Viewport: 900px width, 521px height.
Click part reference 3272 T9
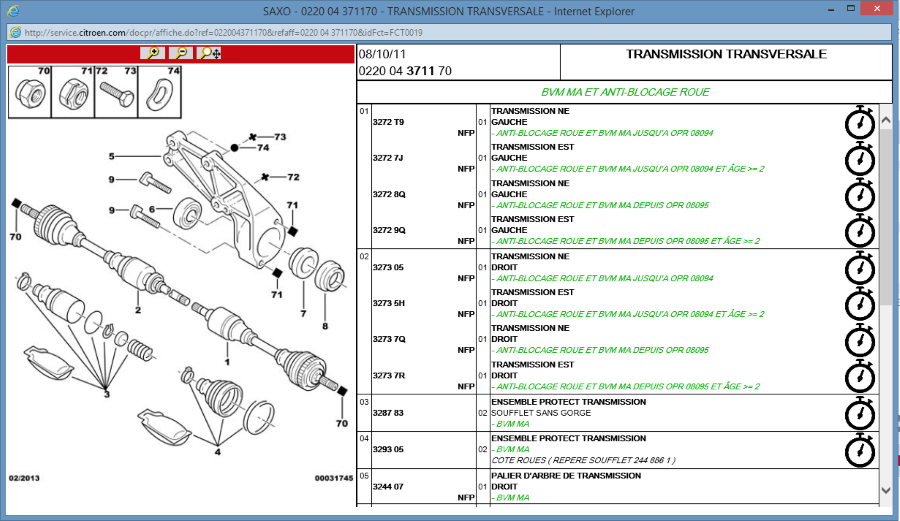point(388,122)
